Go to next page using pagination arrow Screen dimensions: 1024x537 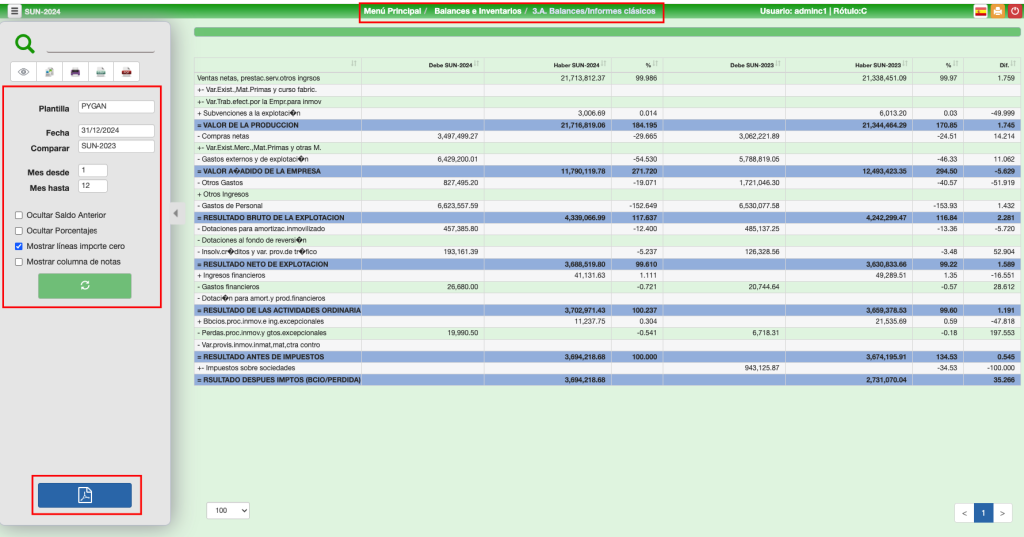1004,513
